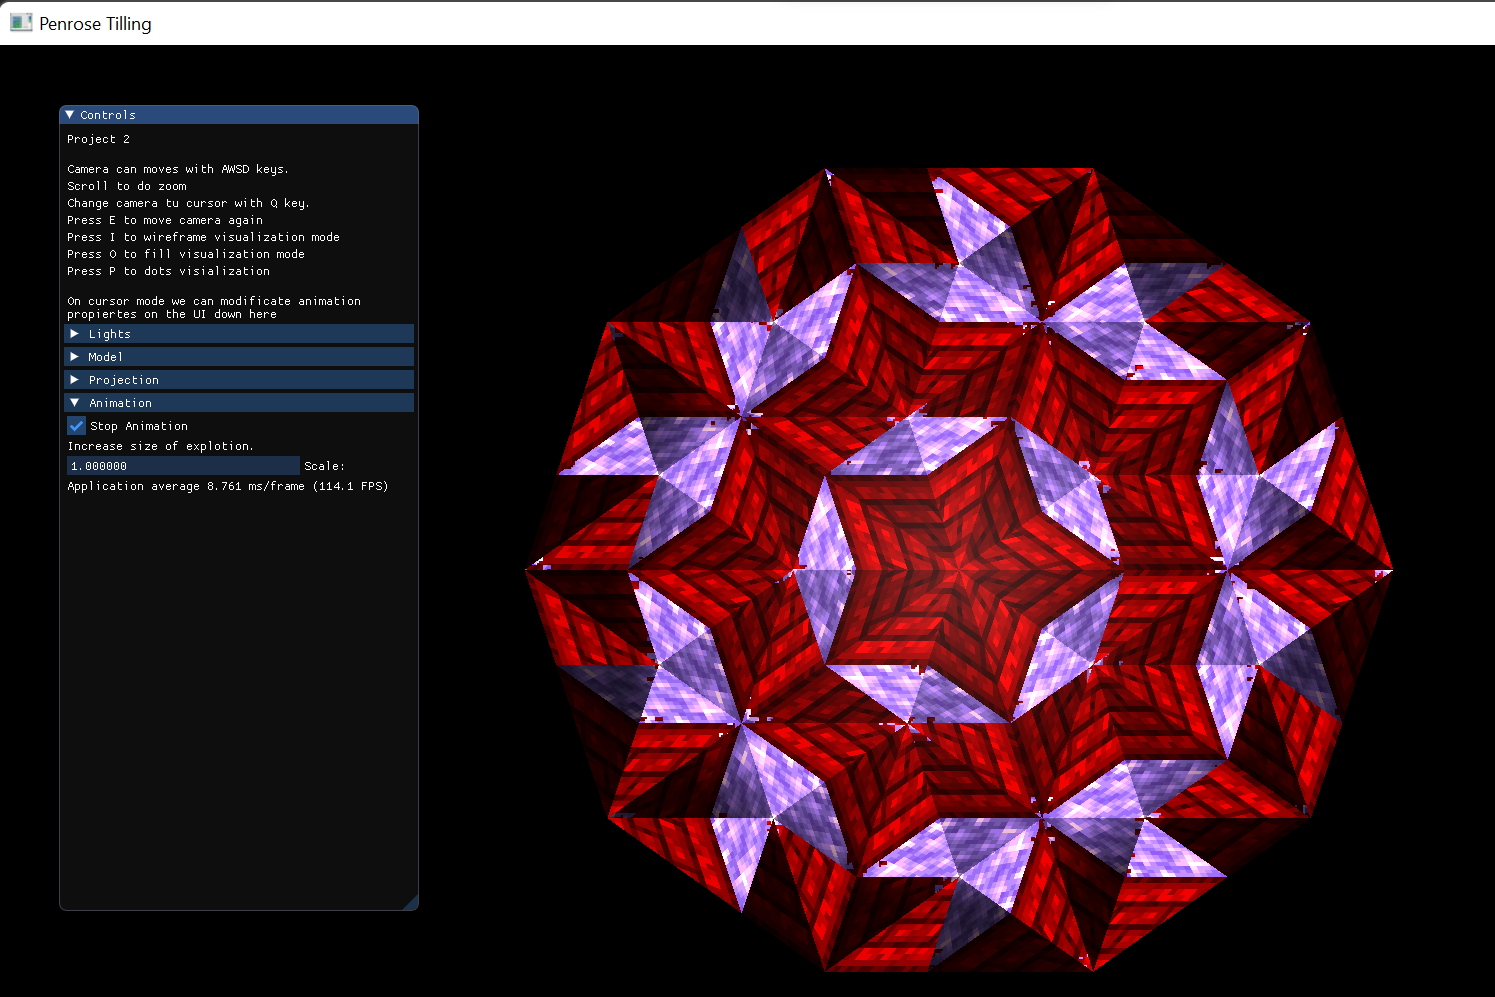Expand the Projection section
Viewport: 1495px width, 997px height.
239,380
